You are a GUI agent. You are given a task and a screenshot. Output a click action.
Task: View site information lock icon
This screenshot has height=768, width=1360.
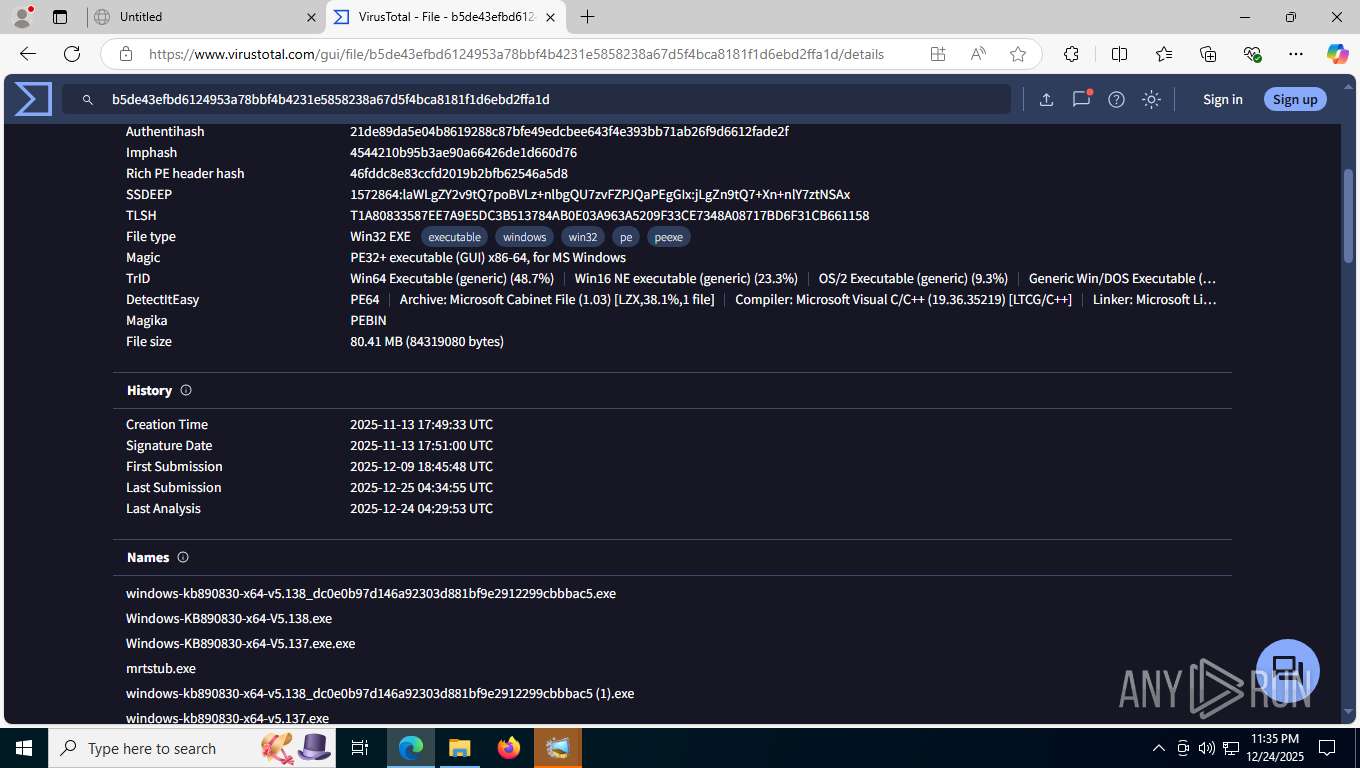[x=126, y=54]
